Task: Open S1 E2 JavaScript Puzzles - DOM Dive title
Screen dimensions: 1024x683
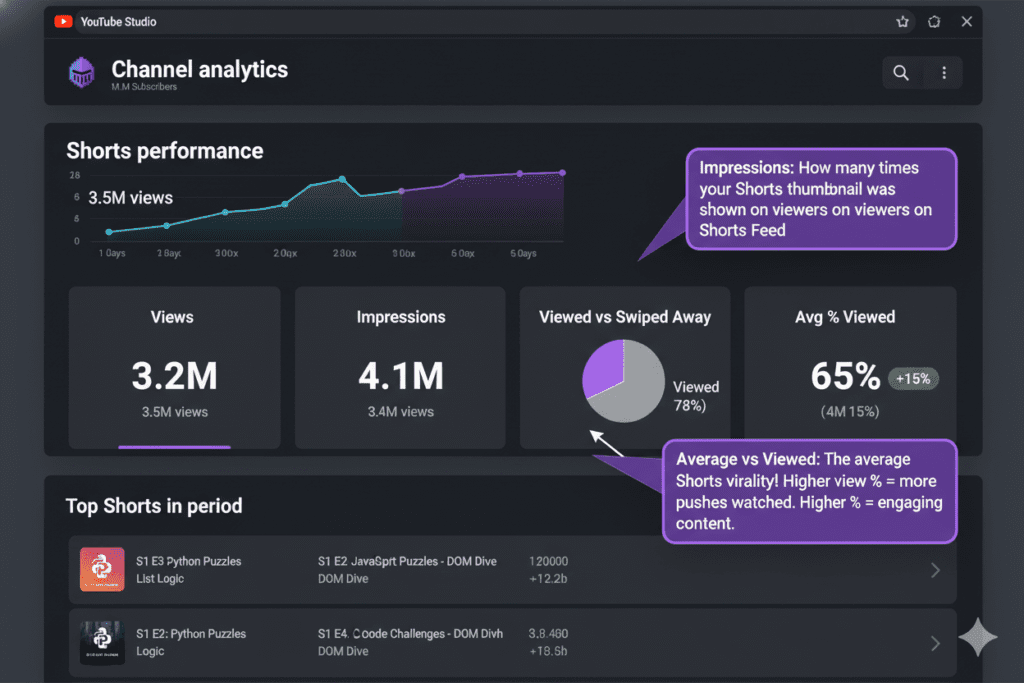Action: click(x=407, y=561)
